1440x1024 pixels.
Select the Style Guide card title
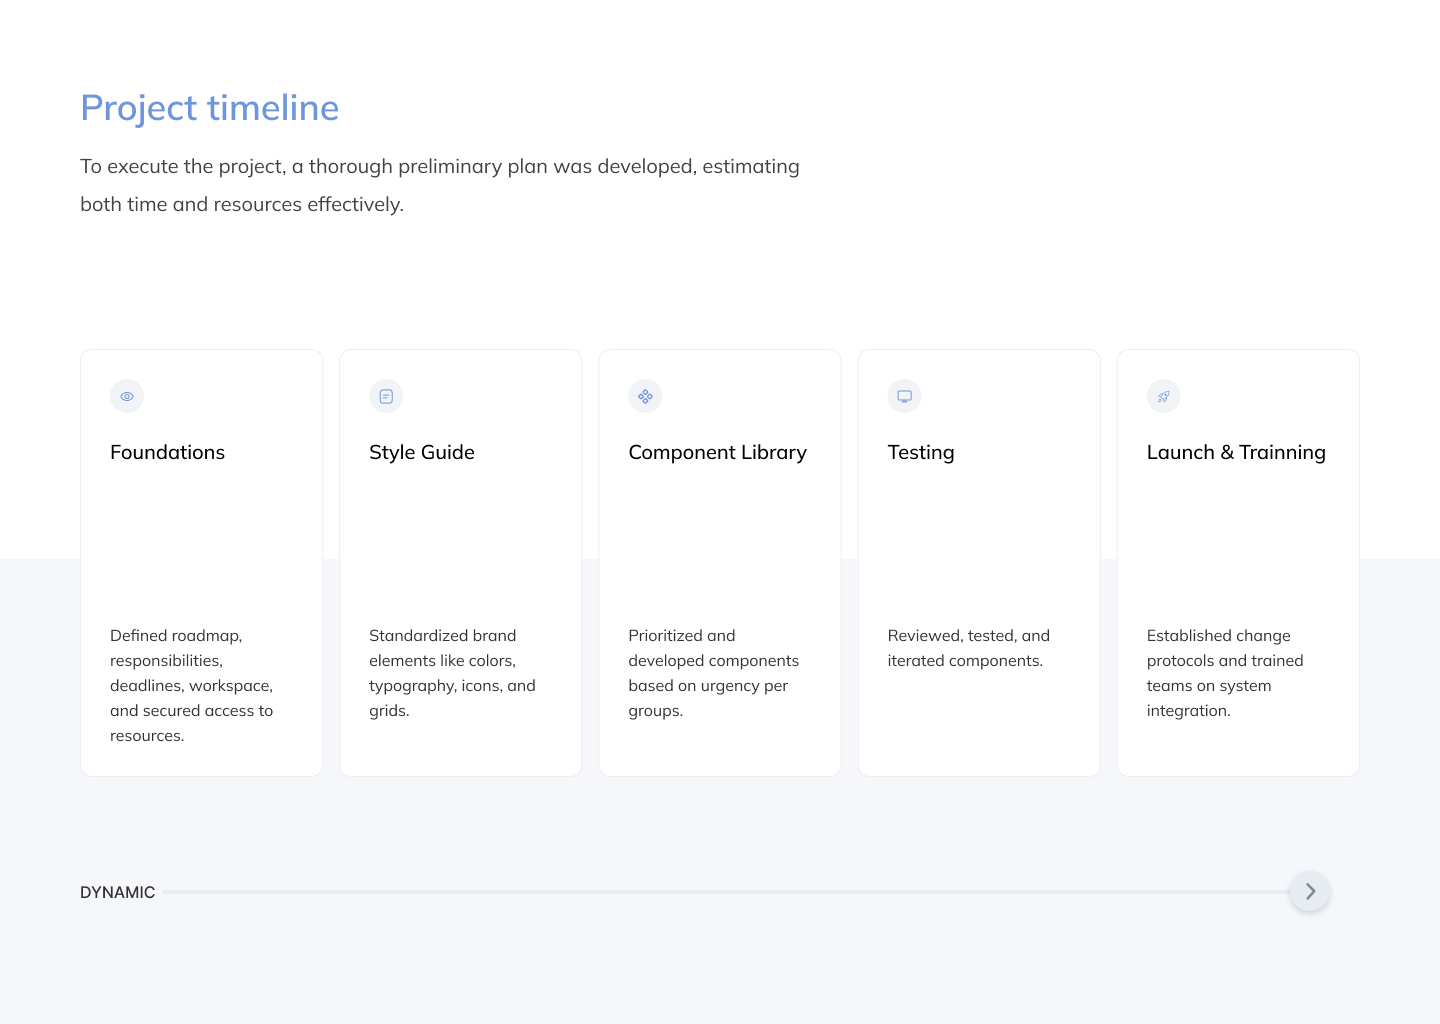point(421,452)
